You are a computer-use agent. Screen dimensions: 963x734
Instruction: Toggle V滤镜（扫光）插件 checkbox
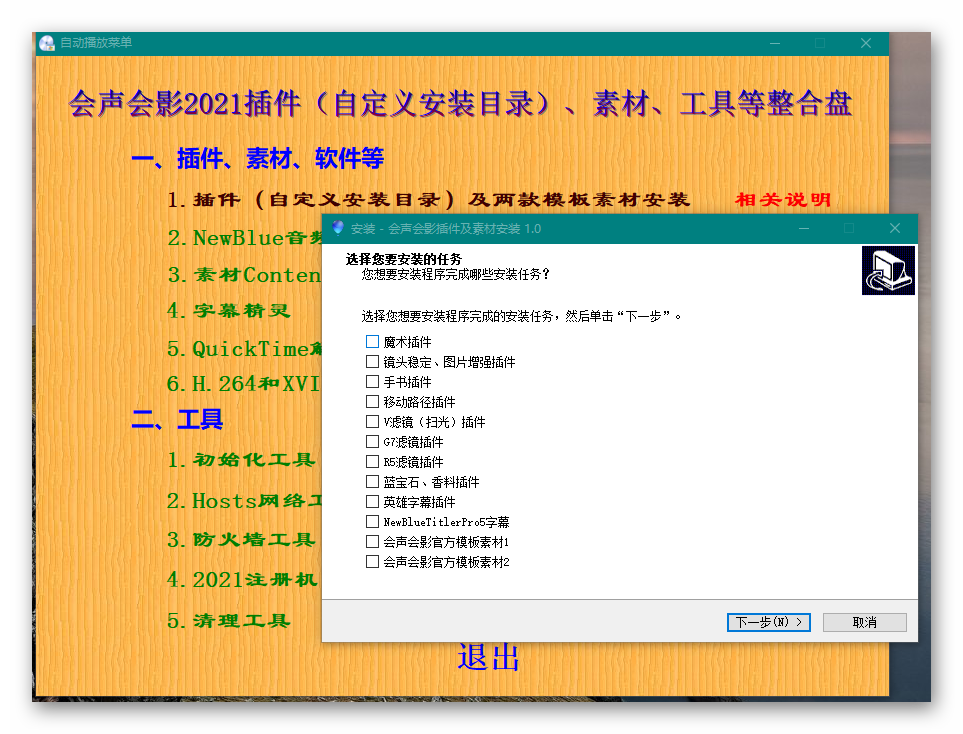(372, 421)
